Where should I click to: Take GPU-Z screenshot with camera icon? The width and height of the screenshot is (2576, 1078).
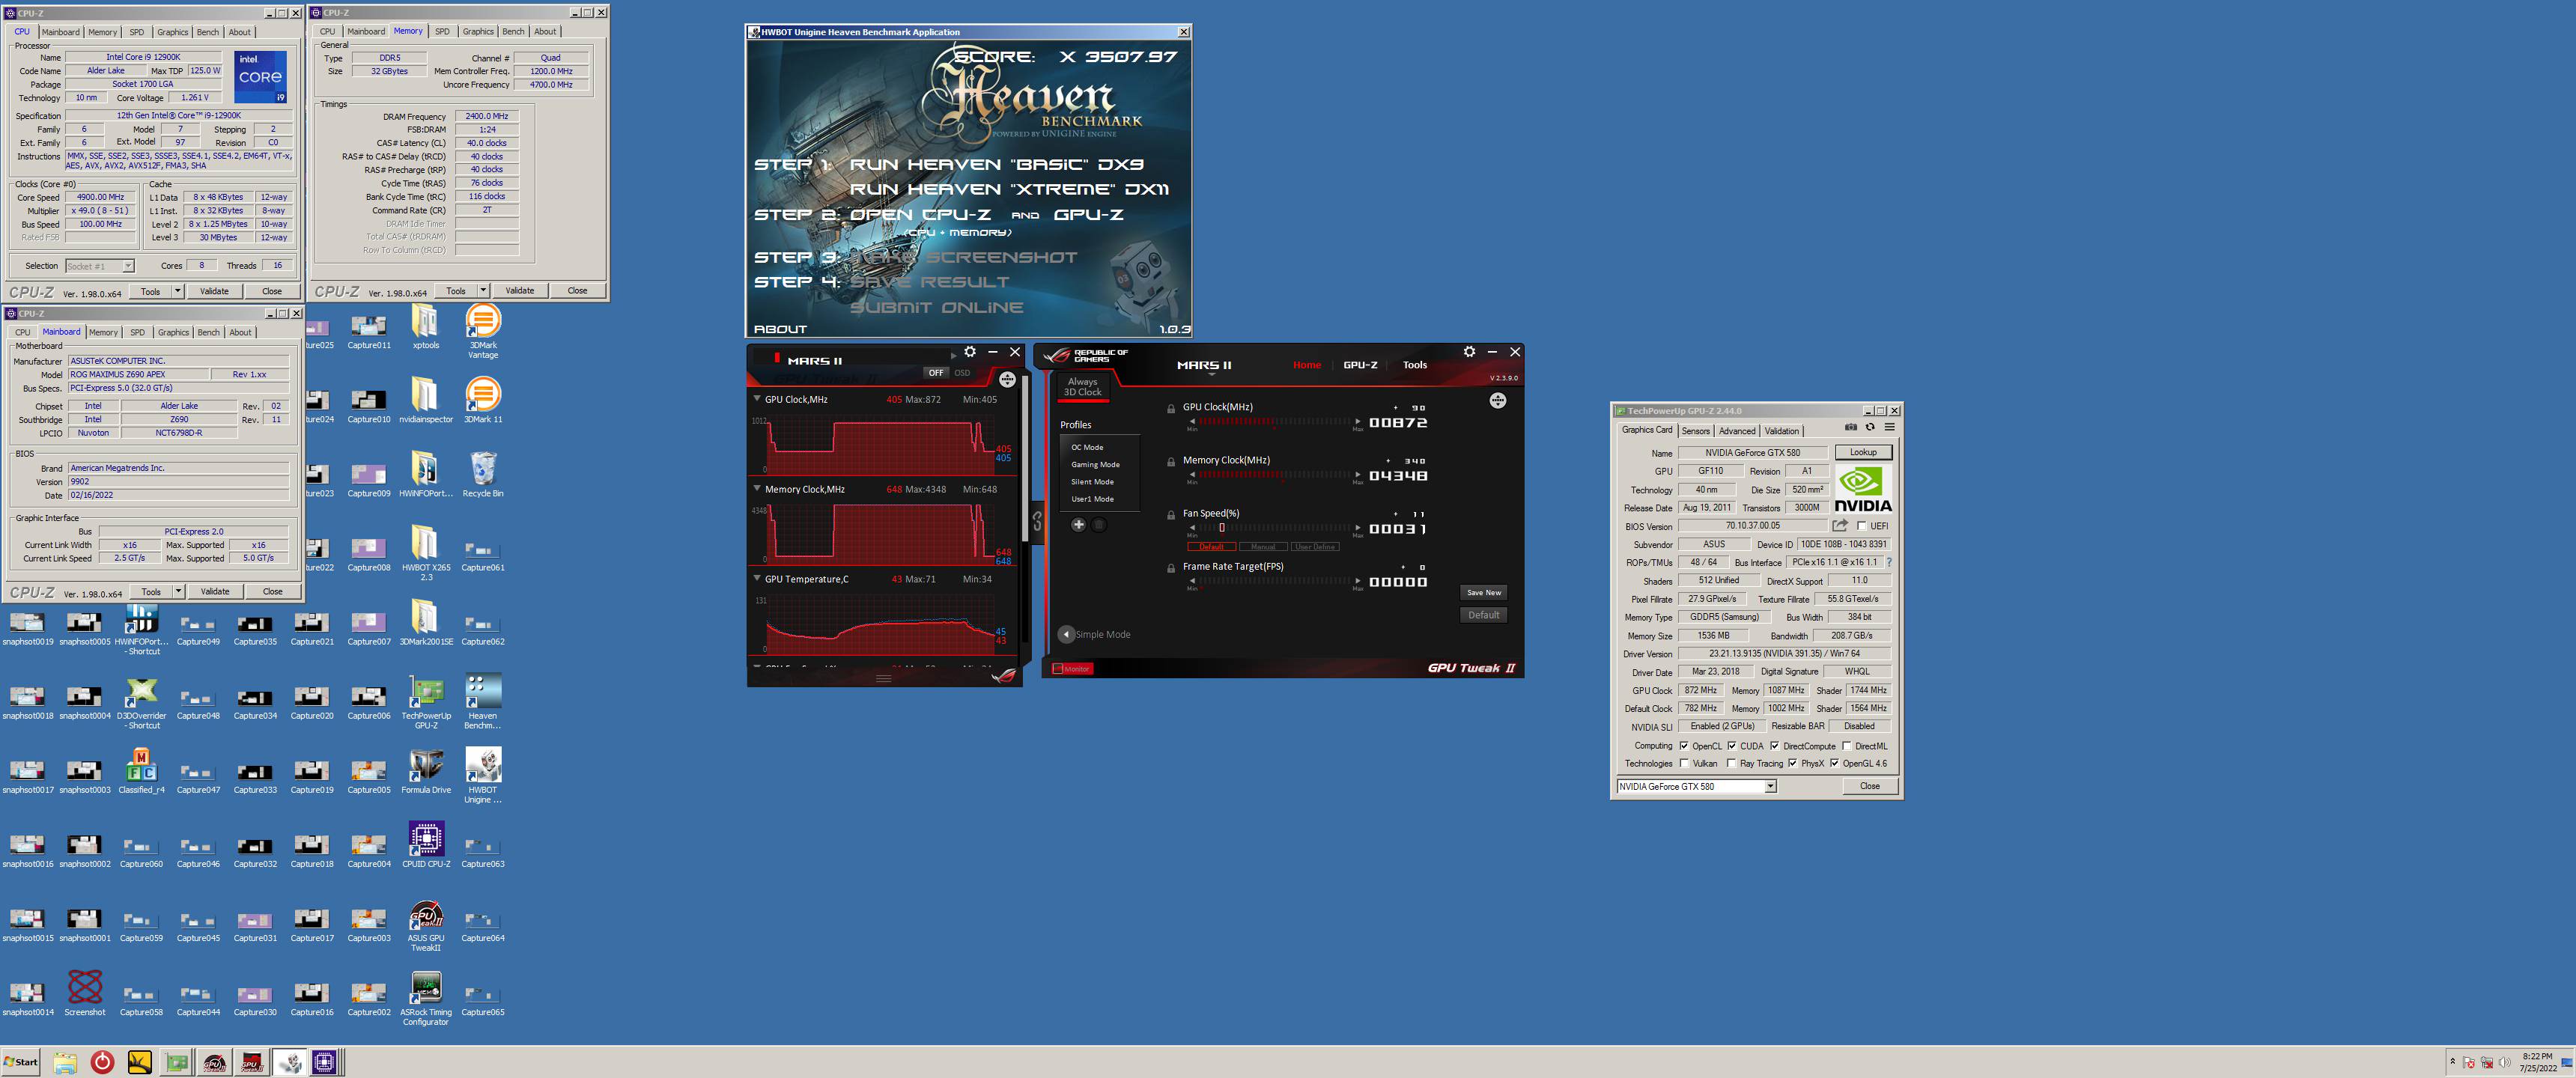(x=1850, y=427)
